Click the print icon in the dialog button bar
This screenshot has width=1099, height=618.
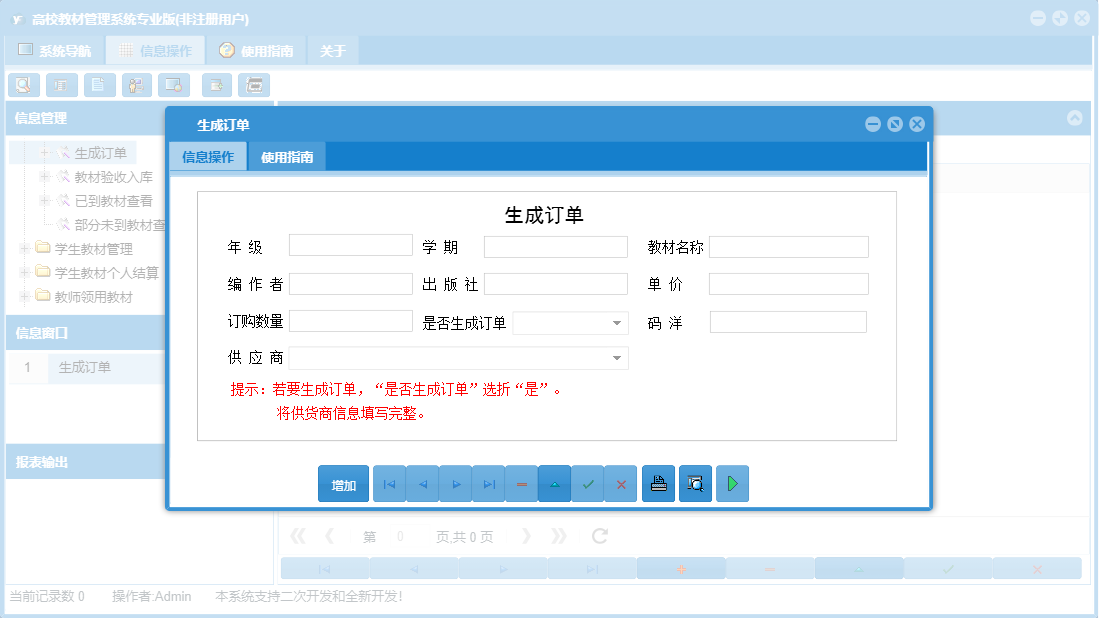click(x=658, y=483)
